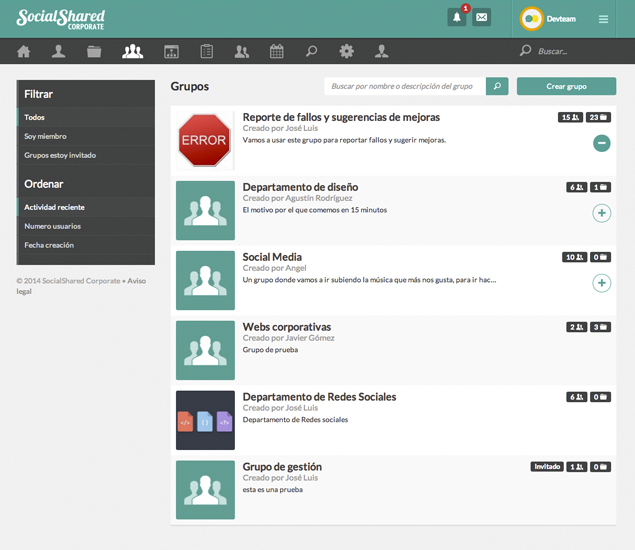Image resolution: width=635 pixels, height=550 pixels.
Task: Open the hamburger menu at top right
Action: click(603, 19)
